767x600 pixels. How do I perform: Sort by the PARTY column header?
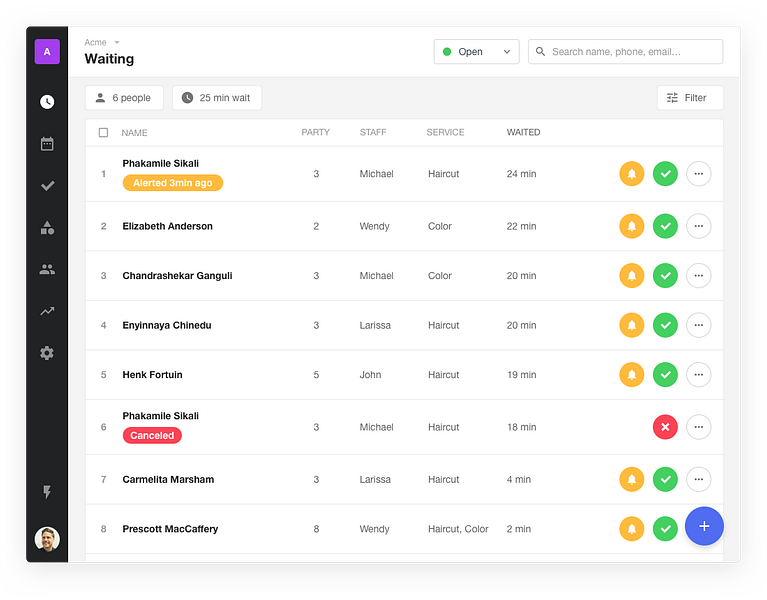(x=316, y=132)
